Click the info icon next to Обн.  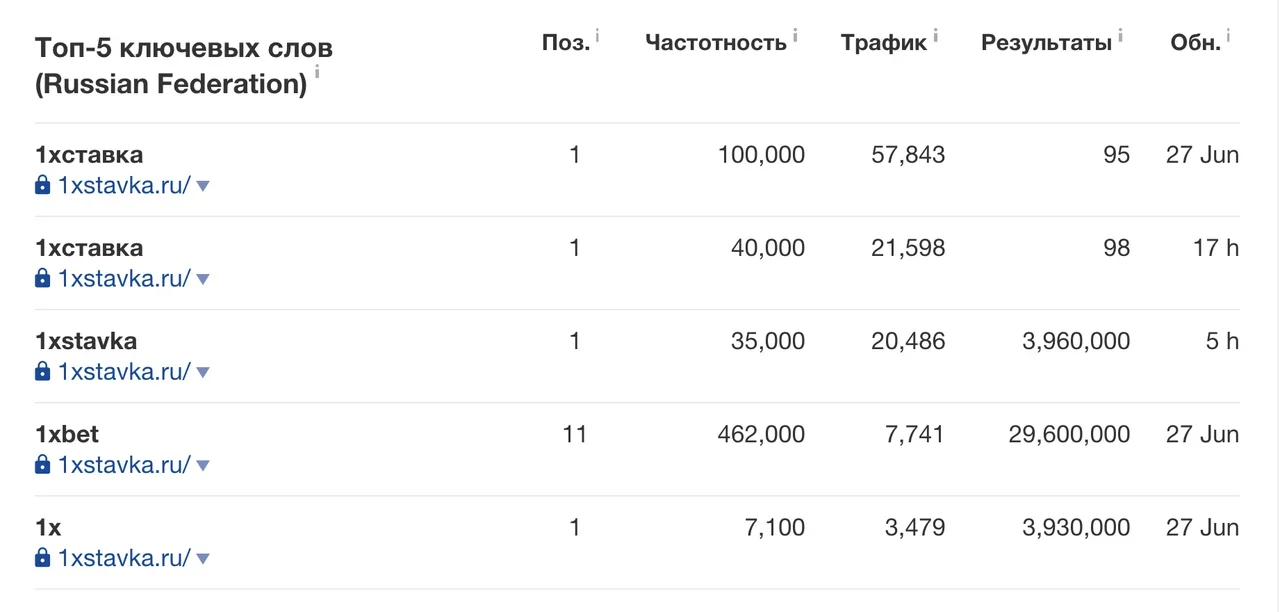(1229, 36)
